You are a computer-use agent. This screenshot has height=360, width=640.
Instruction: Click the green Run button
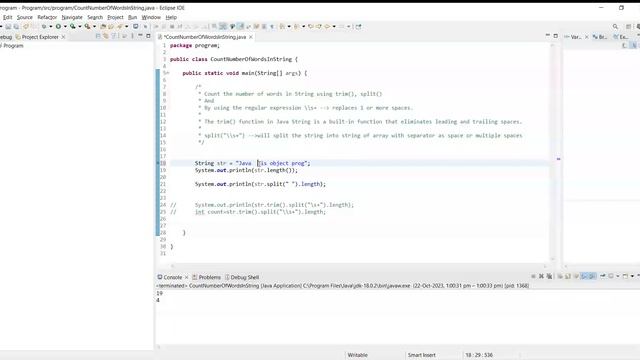click(58, 27)
